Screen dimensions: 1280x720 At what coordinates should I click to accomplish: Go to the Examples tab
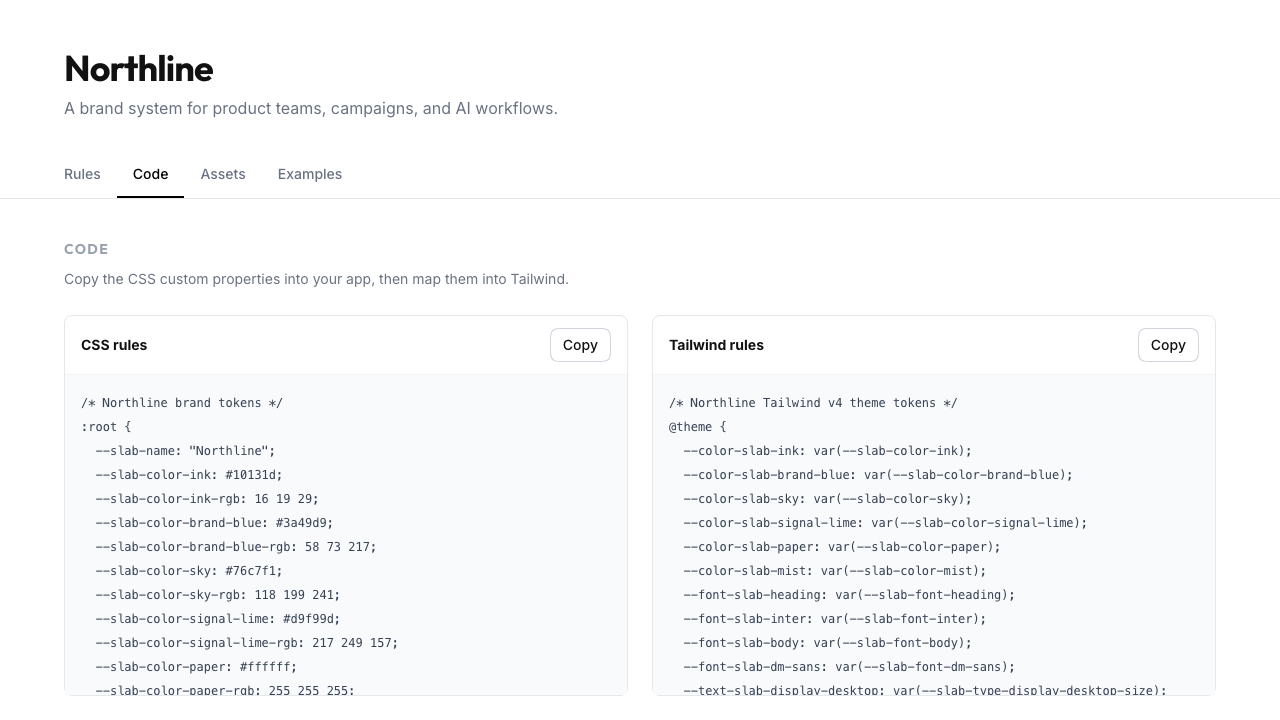click(310, 174)
